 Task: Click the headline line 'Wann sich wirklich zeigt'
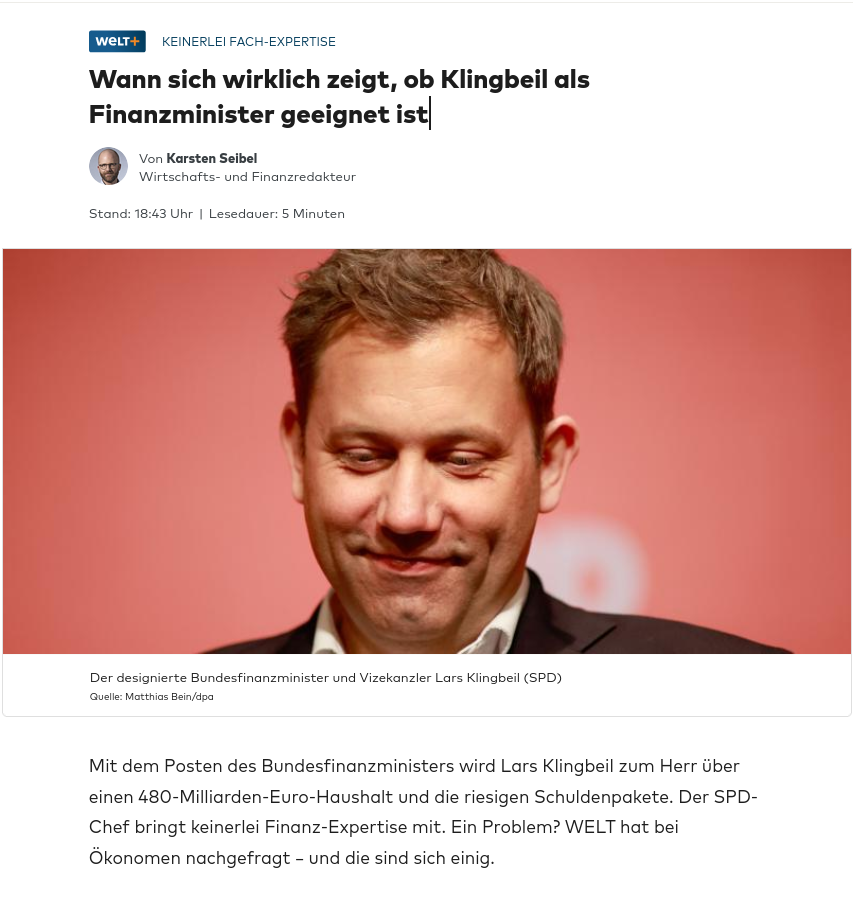click(243, 80)
